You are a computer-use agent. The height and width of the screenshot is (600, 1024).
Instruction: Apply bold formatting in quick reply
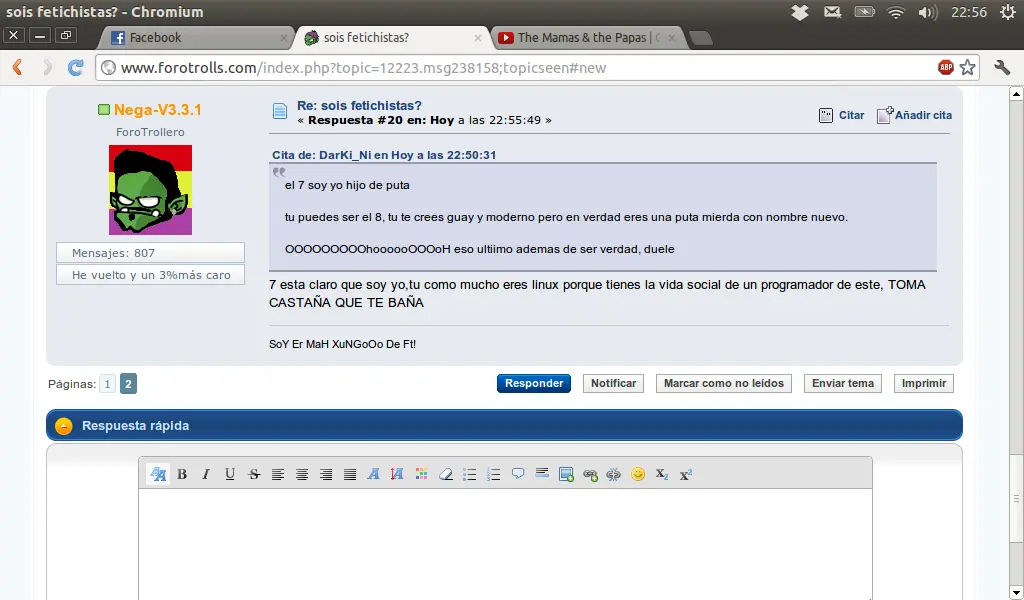coord(182,475)
